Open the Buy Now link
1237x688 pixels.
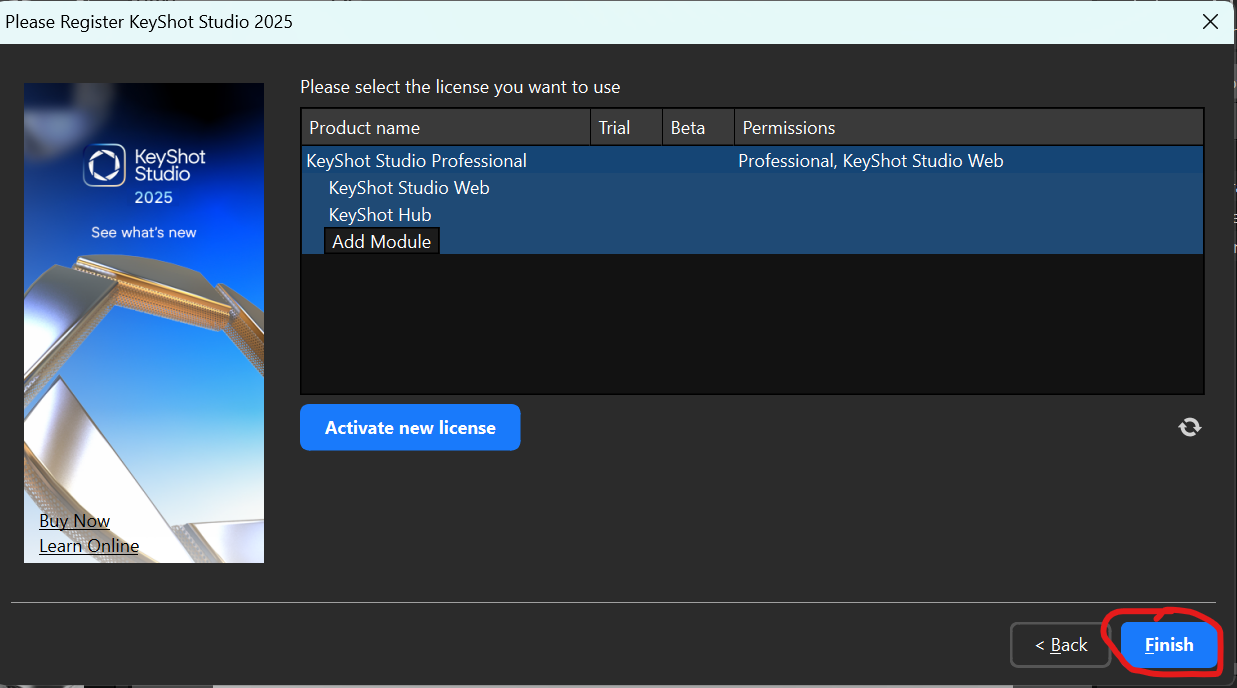coord(74,520)
